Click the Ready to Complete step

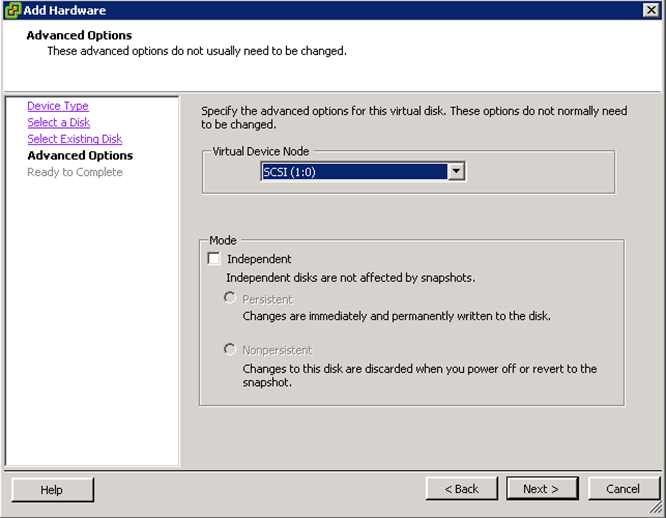click(x=75, y=172)
